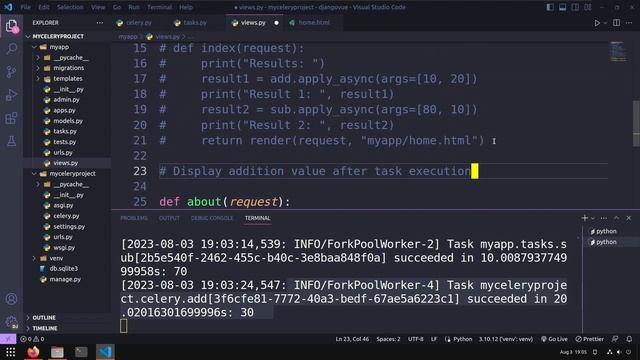Click the Explorer more actions ellipsis
The width and height of the screenshot is (640, 360).
tap(100, 23)
